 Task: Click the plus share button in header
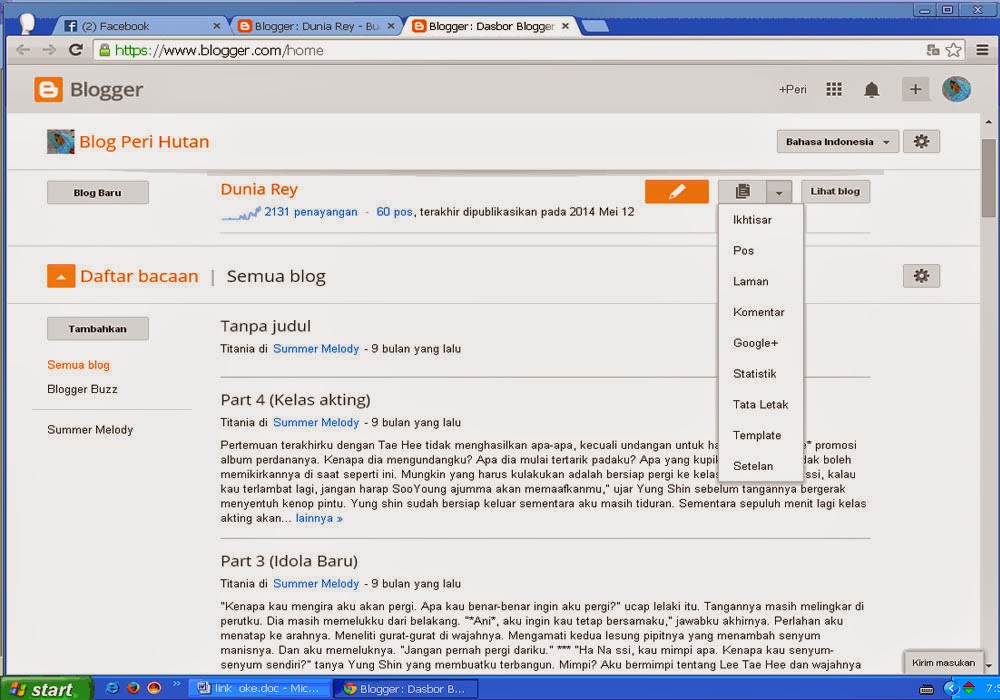point(915,89)
